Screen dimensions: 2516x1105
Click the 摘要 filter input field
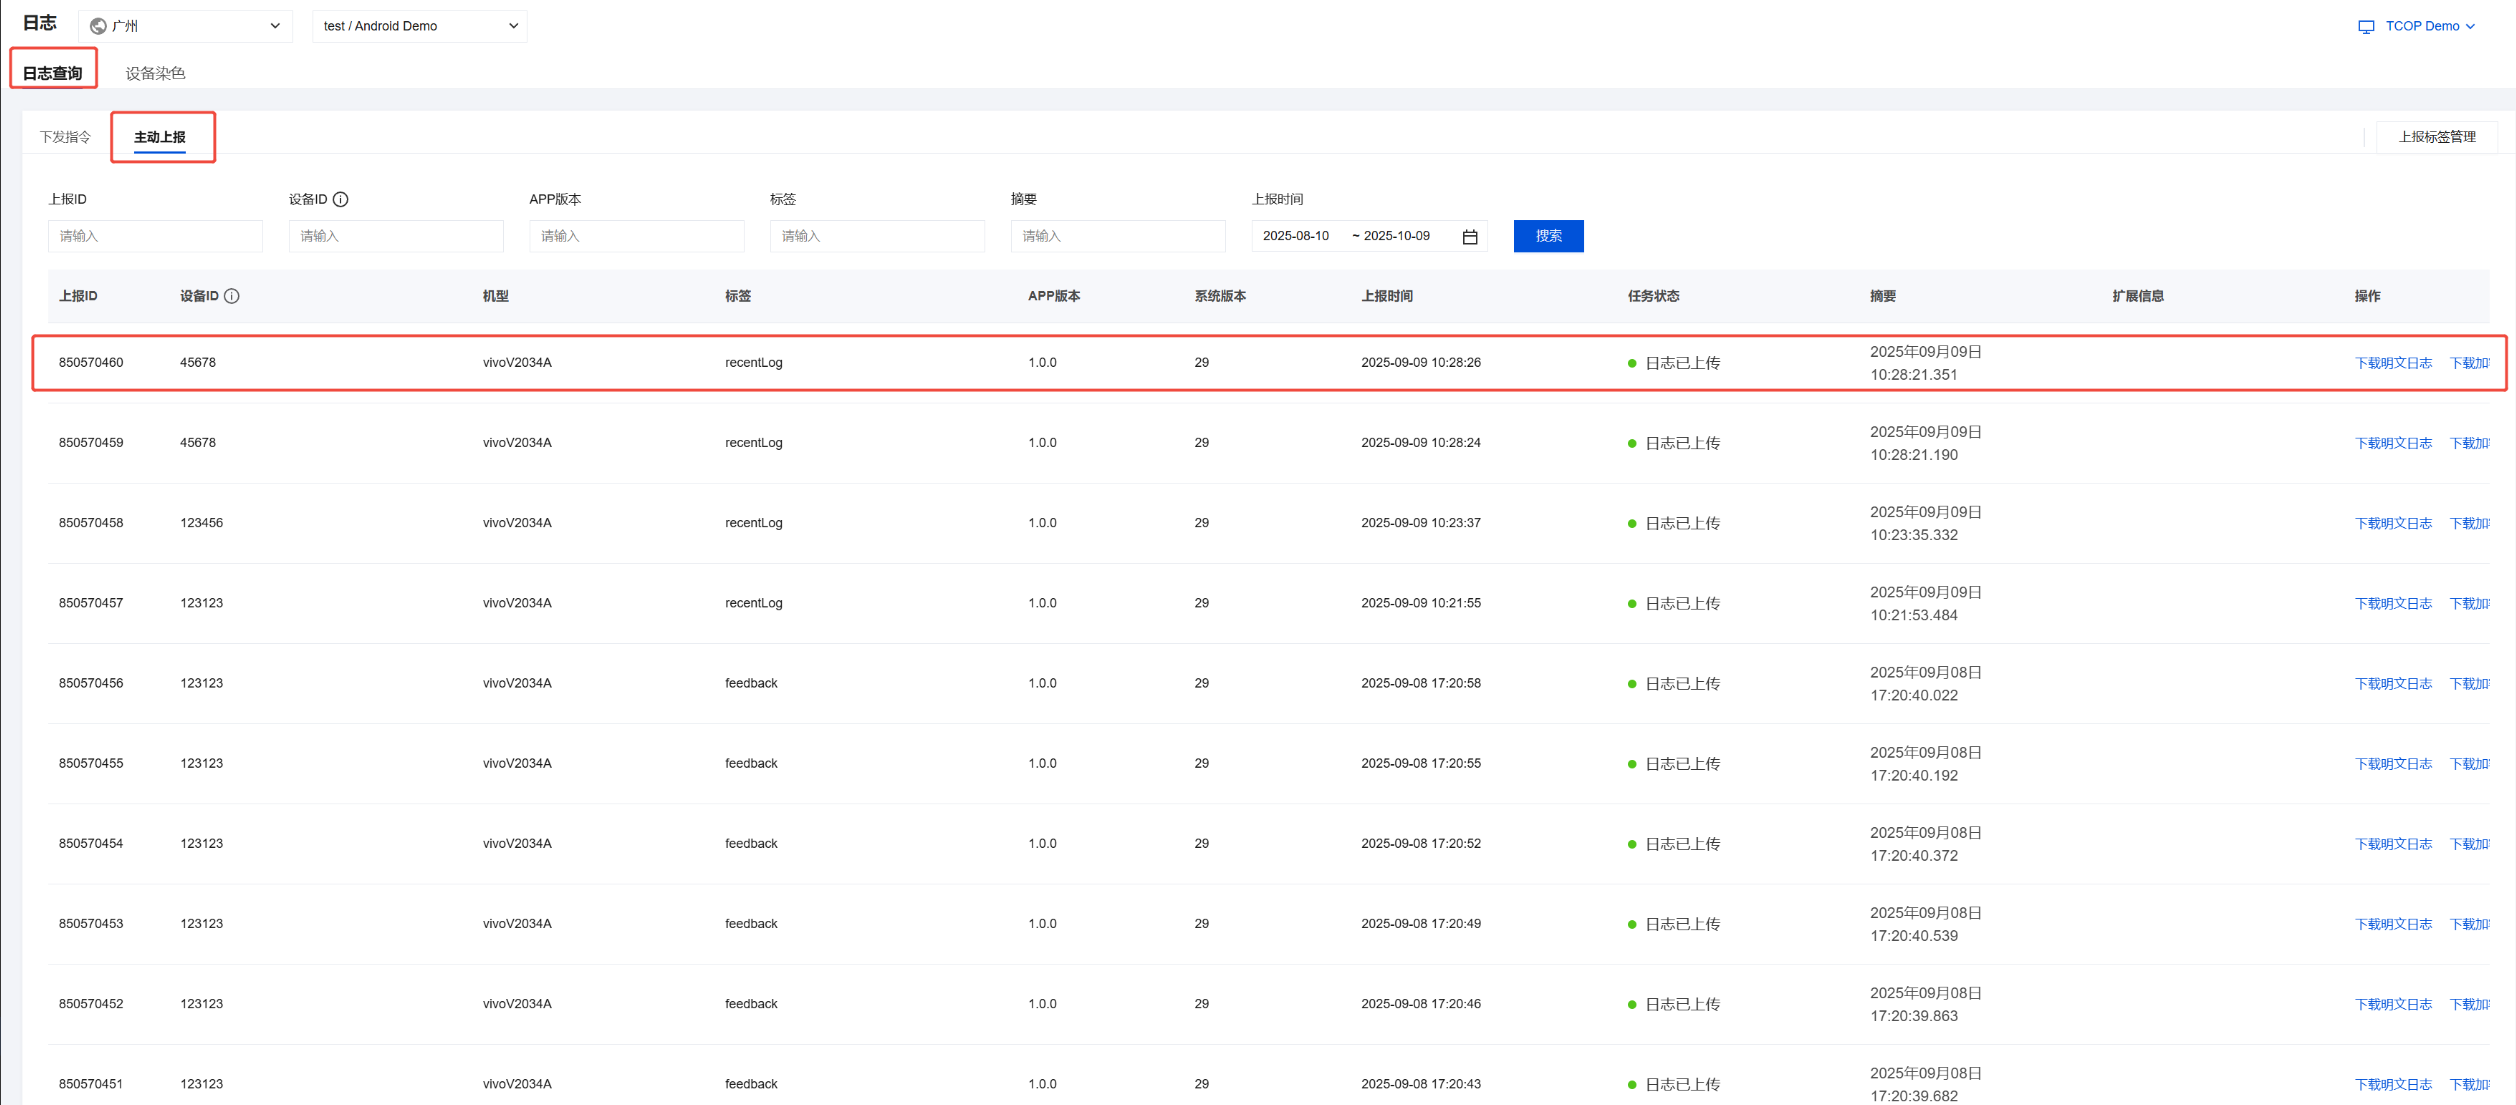coord(1117,236)
